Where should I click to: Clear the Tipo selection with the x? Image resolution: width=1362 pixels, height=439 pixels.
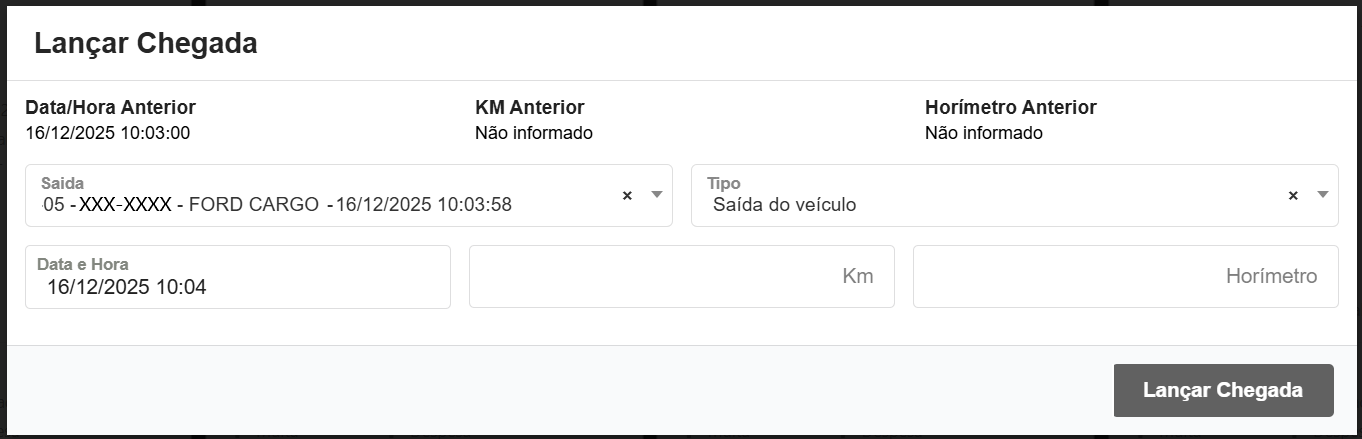[1293, 196]
